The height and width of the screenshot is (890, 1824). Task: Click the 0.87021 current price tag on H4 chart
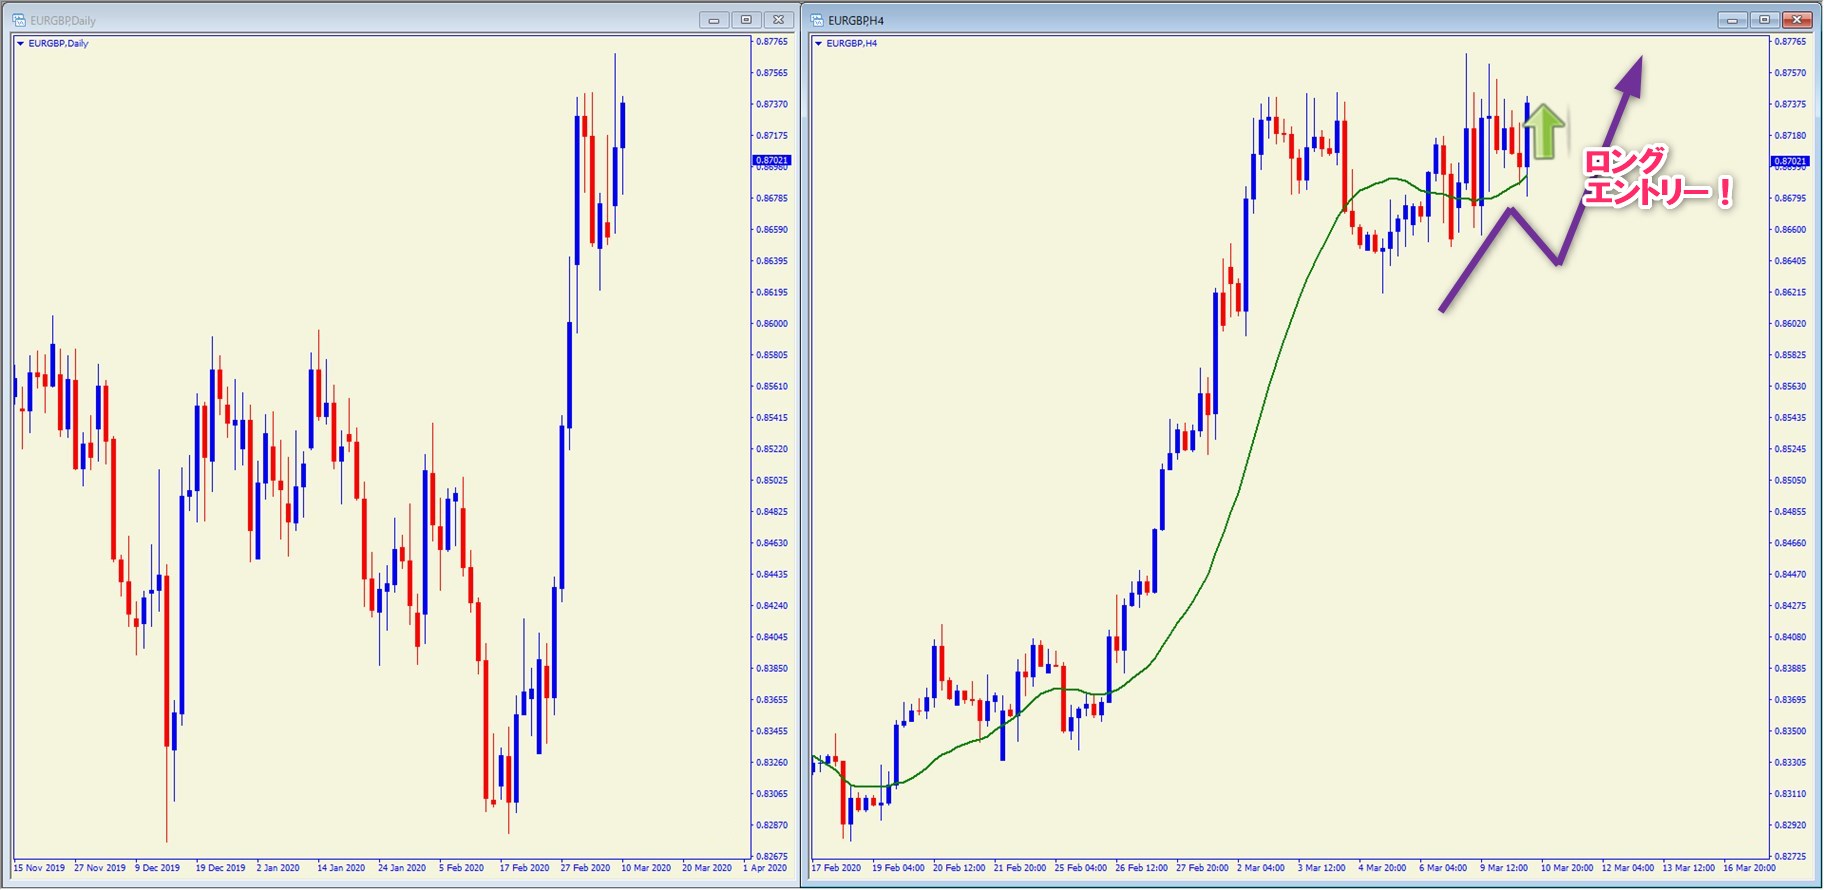pyautogui.click(x=1790, y=161)
